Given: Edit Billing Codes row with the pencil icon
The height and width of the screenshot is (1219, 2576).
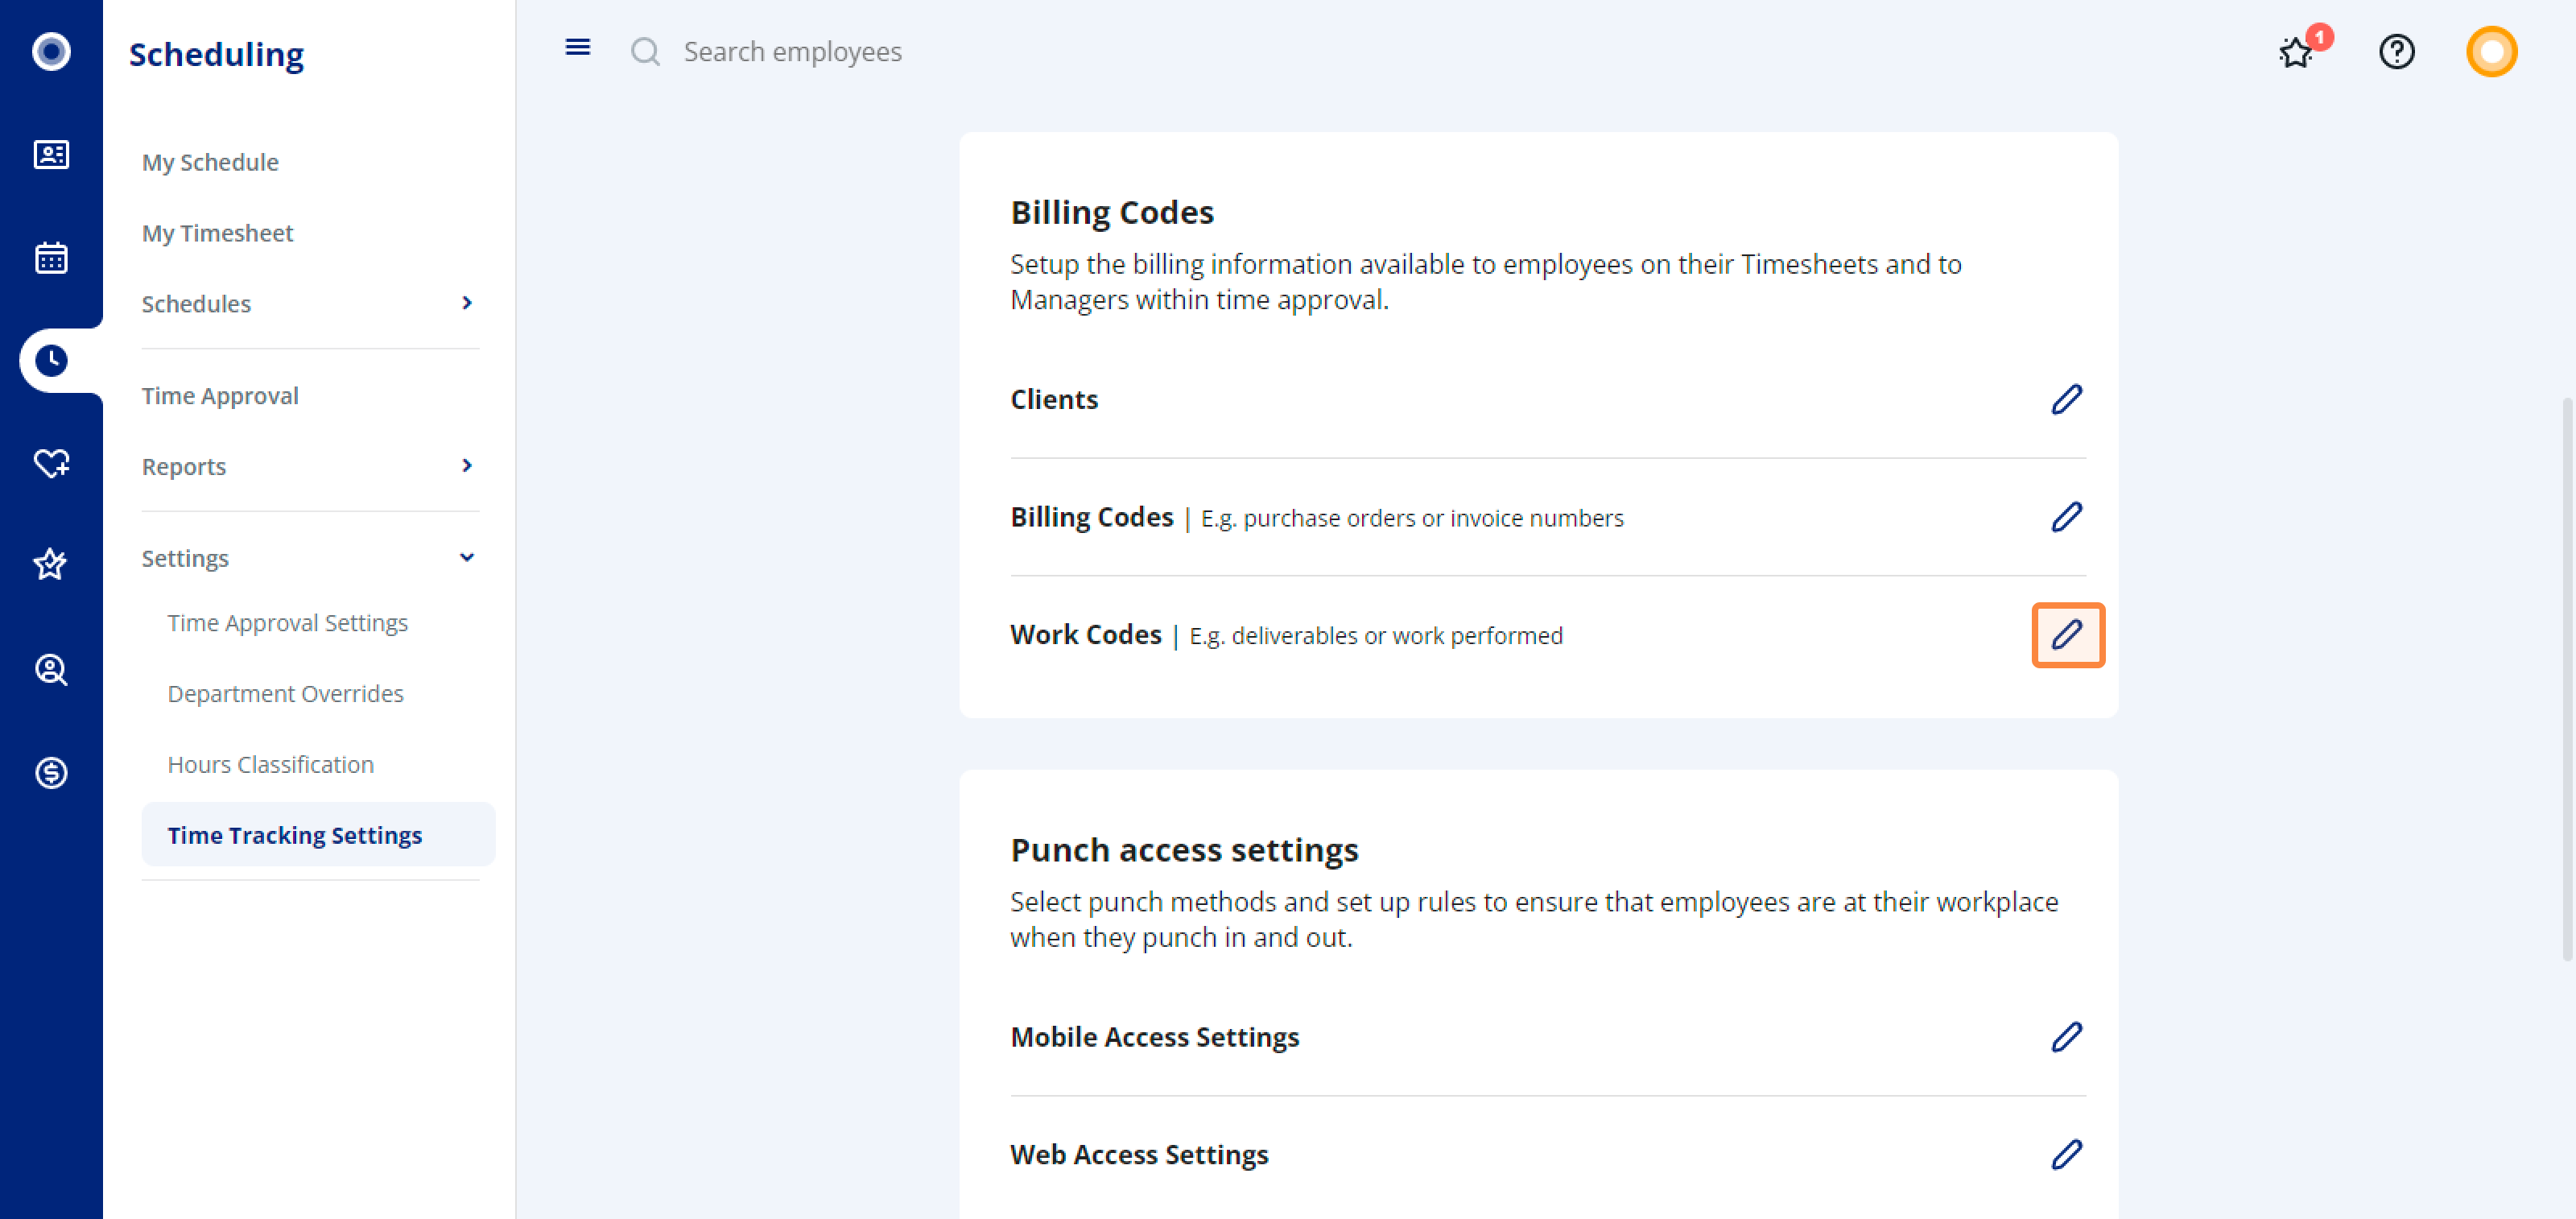Looking at the screenshot, I should 2067,517.
